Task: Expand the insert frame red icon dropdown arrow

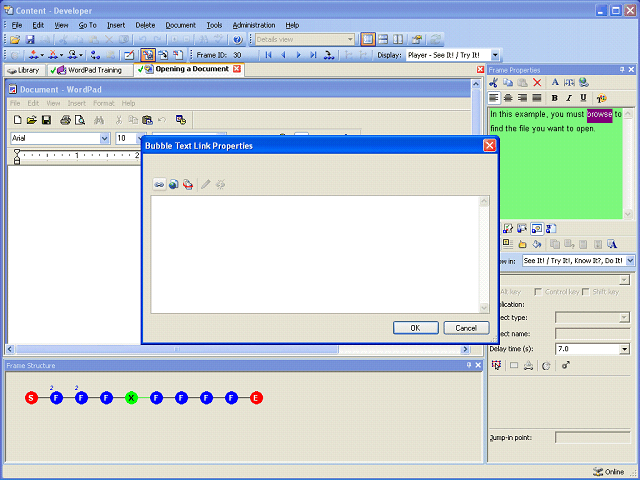Action: (x=42, y=55)
